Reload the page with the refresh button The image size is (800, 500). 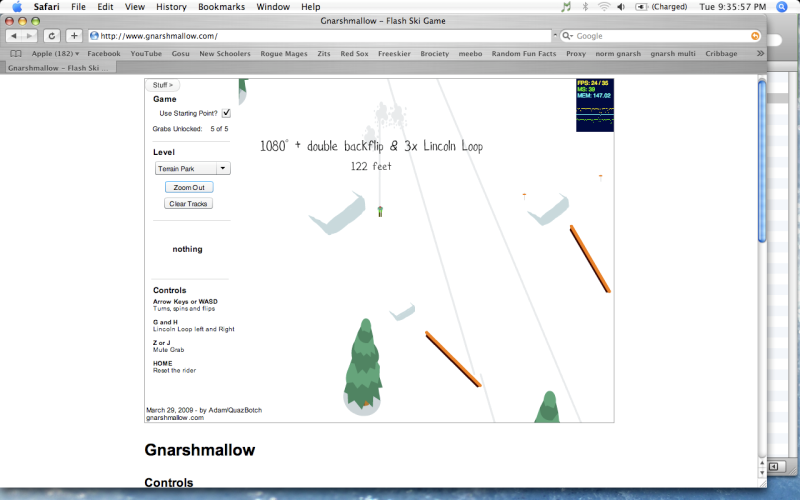point(52,36)
